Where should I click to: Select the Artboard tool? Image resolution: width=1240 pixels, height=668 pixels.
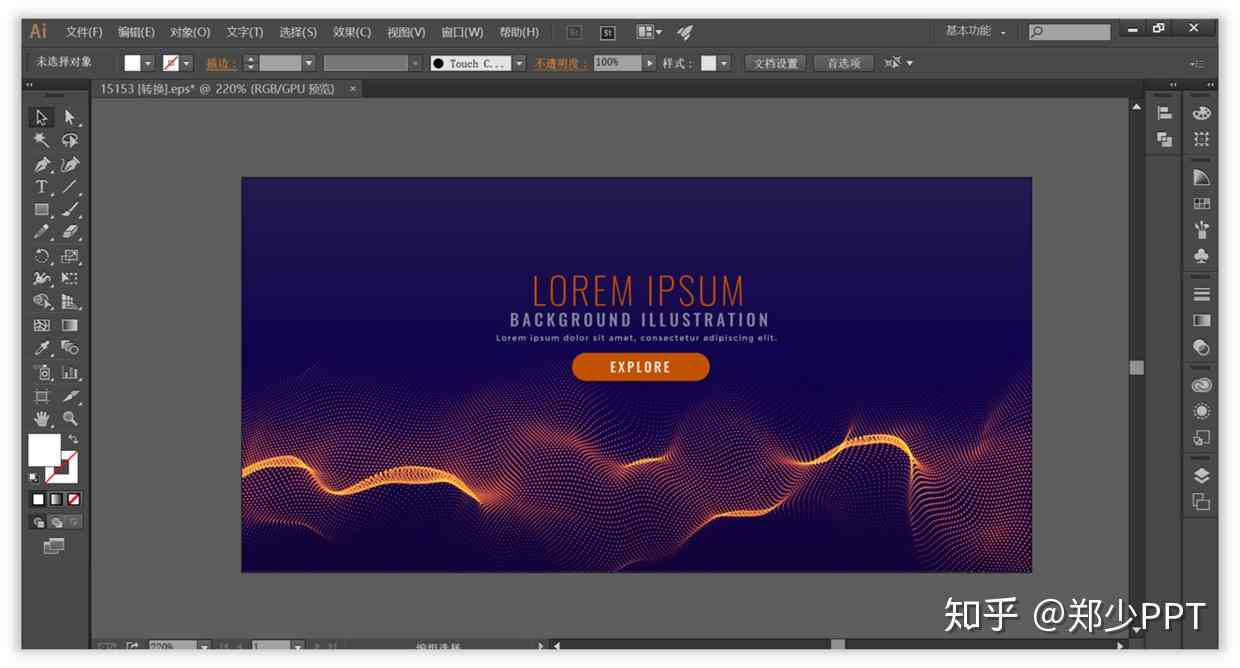click(41, 395)
